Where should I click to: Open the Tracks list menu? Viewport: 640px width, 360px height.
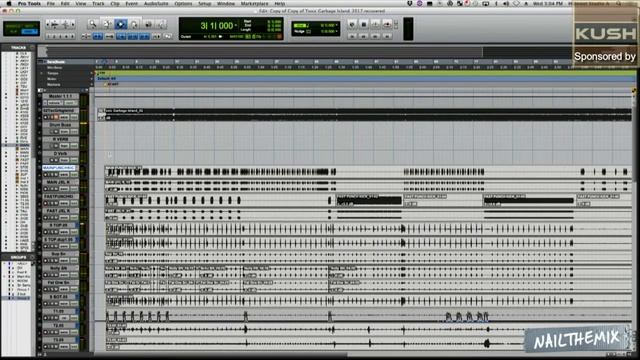[32, 48]
